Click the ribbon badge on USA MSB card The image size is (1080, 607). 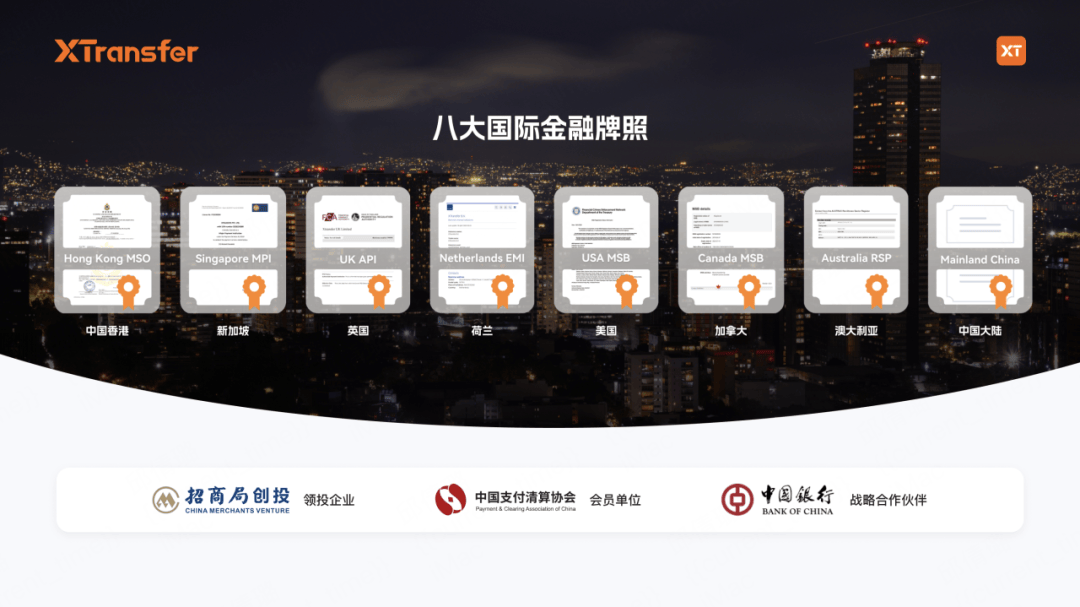(x=627, y=291)
